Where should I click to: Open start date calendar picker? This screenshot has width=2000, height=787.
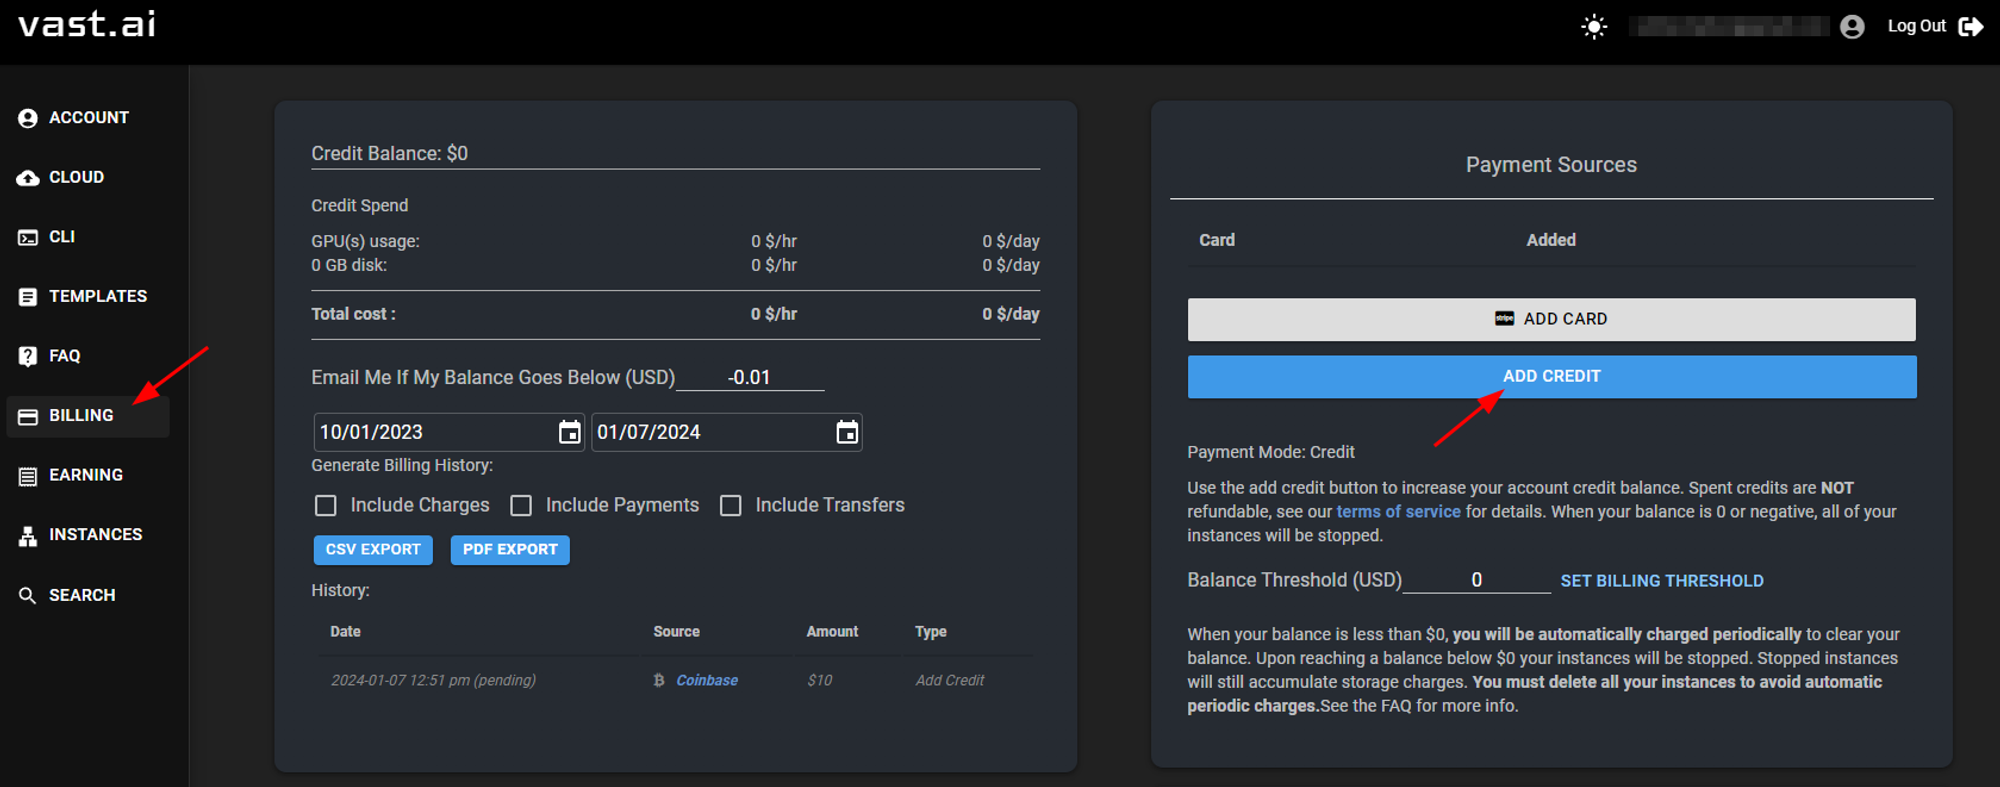pos(569,432)
